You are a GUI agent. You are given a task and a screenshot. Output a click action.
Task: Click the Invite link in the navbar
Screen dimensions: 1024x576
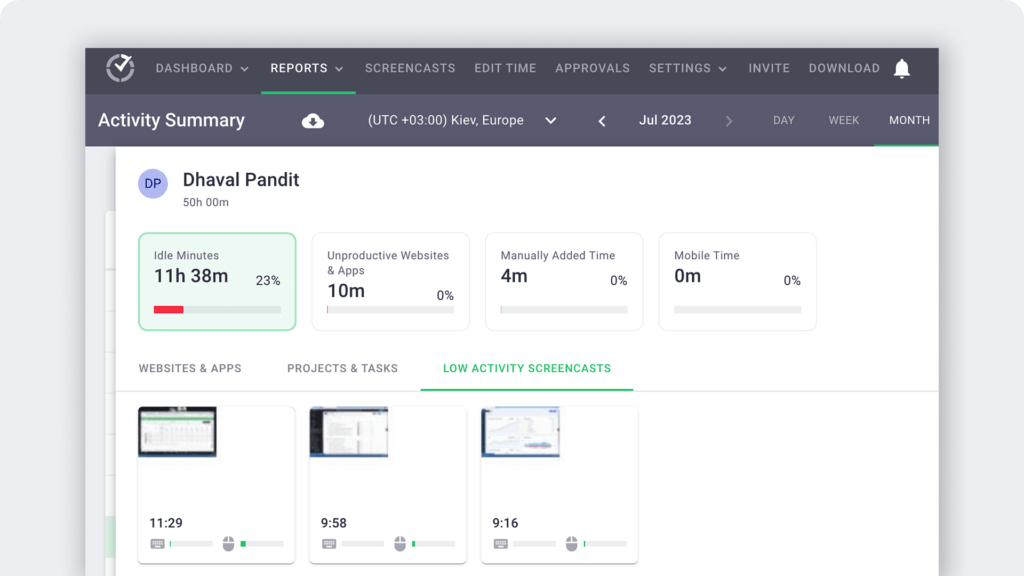[768, 67]
